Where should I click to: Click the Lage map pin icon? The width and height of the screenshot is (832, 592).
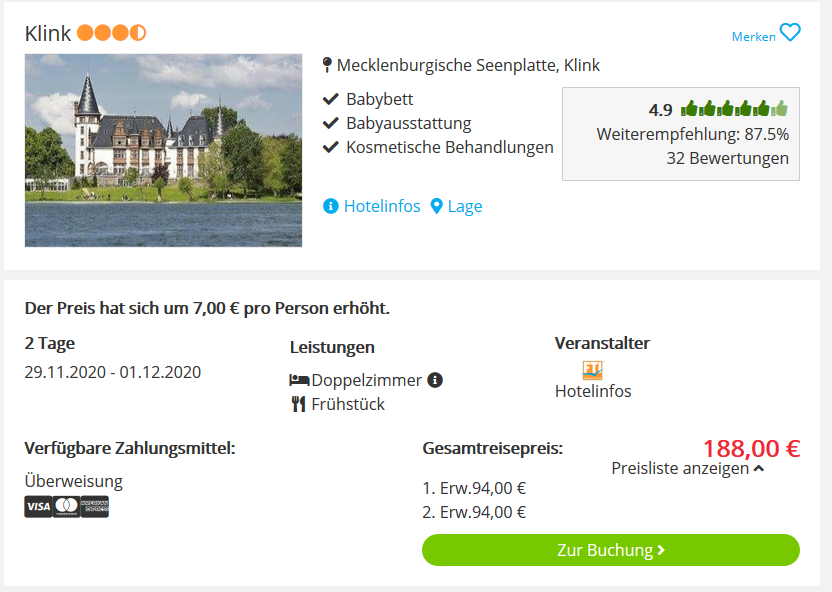(436, 206)
